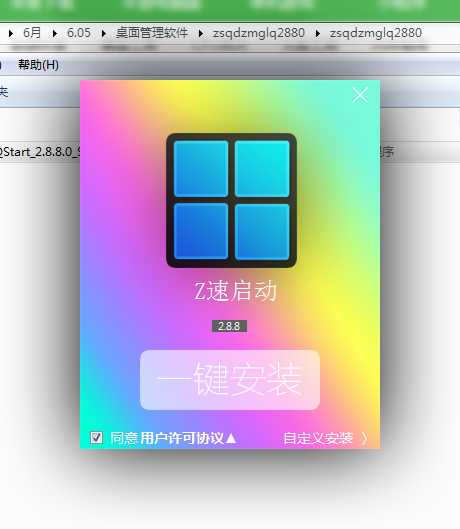The height and width of the screenshot is (529, 460).
Task: Click the 2.8.8 version badge
Action: pyautogui.click(x=229, y=326)
